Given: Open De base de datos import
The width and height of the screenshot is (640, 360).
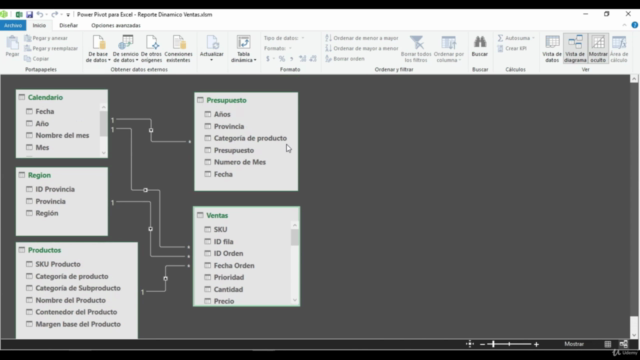Looking at the screenshot, I should (x=98, y=49).
